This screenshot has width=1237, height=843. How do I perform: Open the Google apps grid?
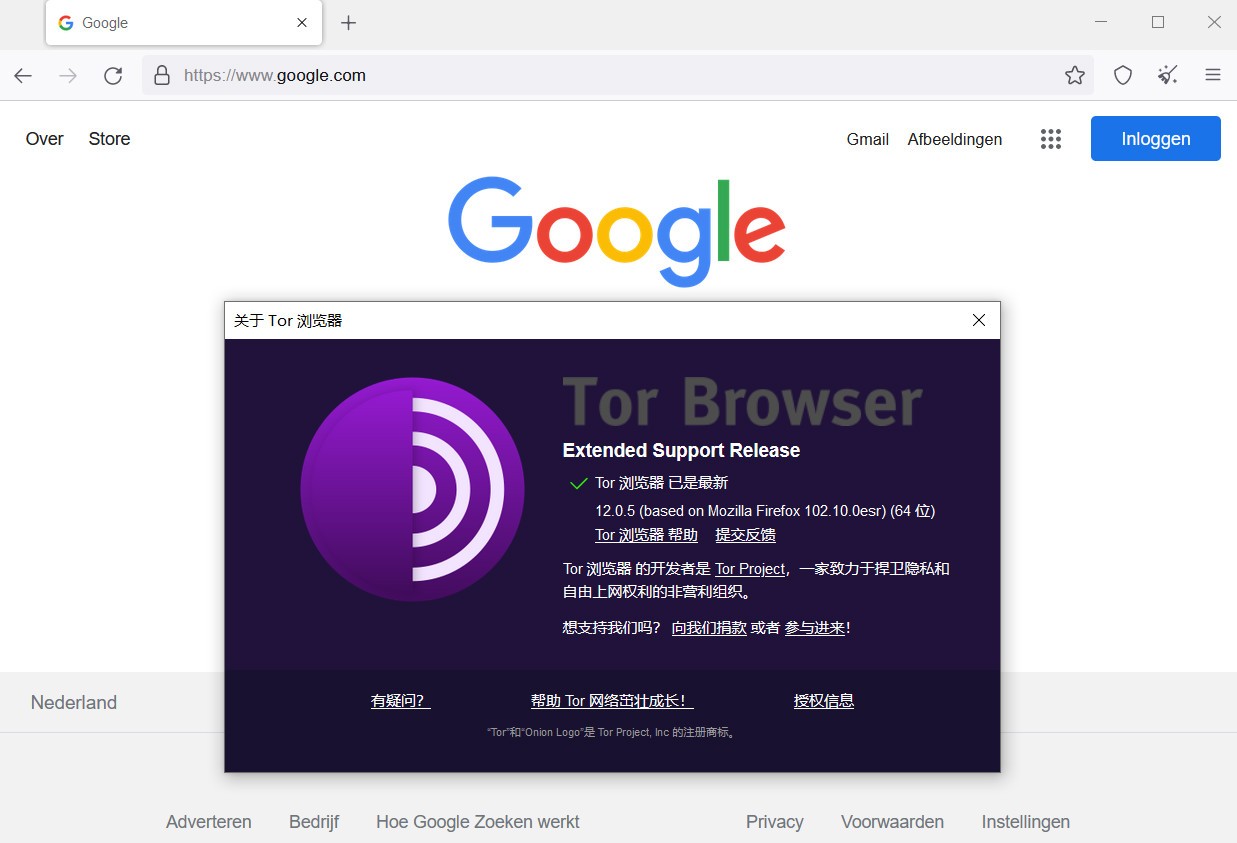[x=1050, y=139]
